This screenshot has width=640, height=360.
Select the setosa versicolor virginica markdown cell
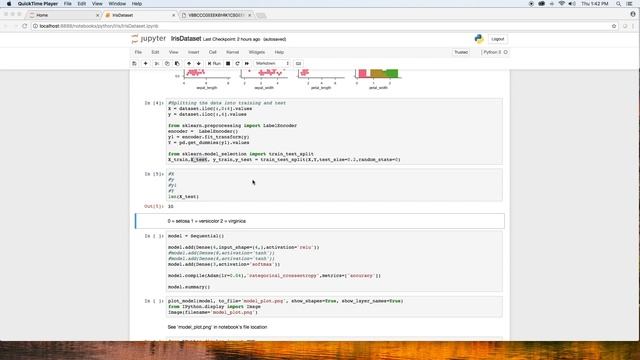tap(320, 221)
